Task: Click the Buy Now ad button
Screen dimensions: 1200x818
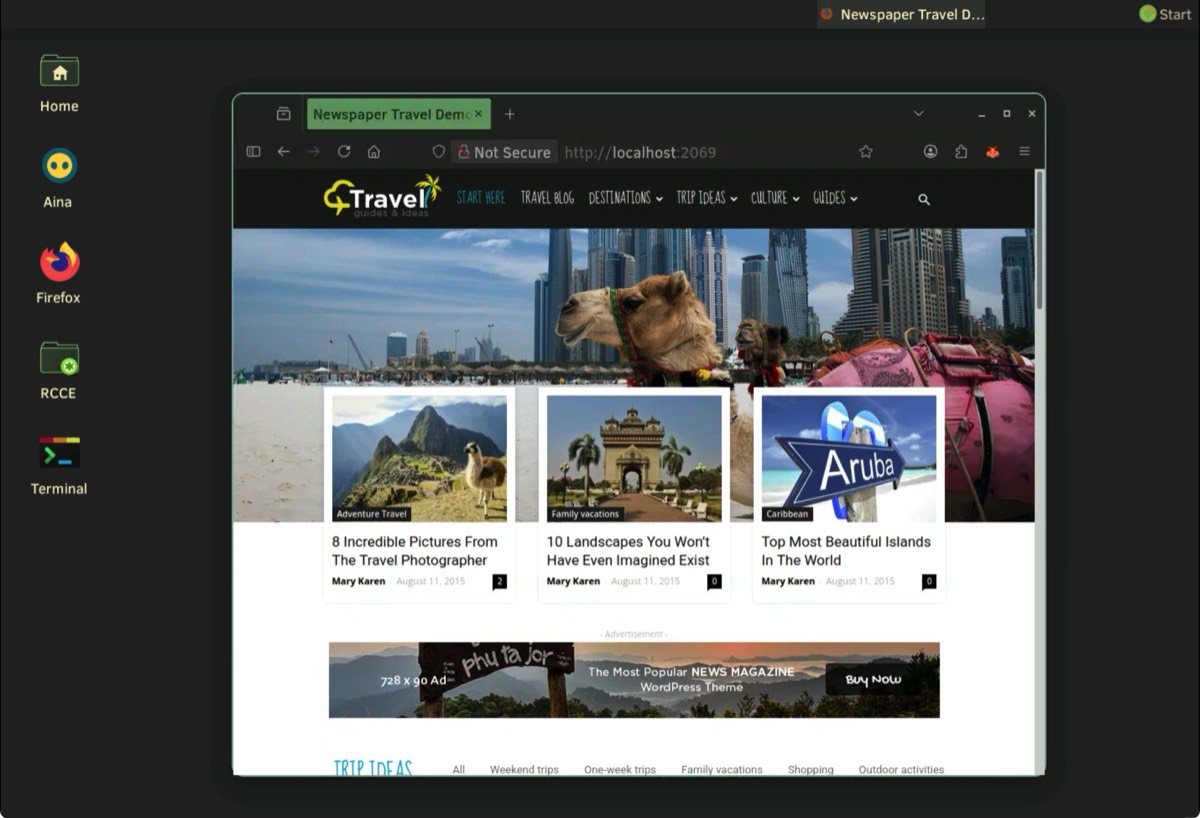Action: click(x=873, y=680)
